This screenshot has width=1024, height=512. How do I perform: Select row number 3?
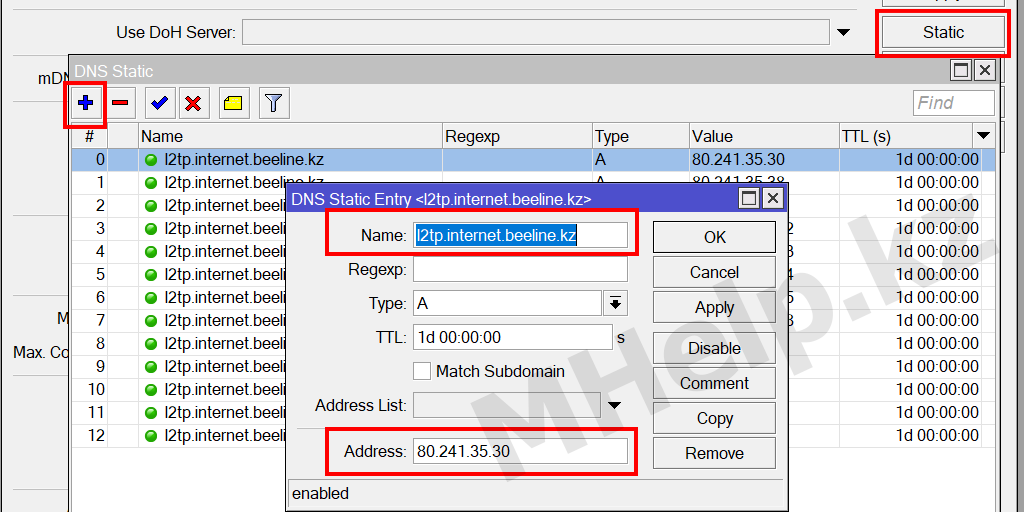100,229
